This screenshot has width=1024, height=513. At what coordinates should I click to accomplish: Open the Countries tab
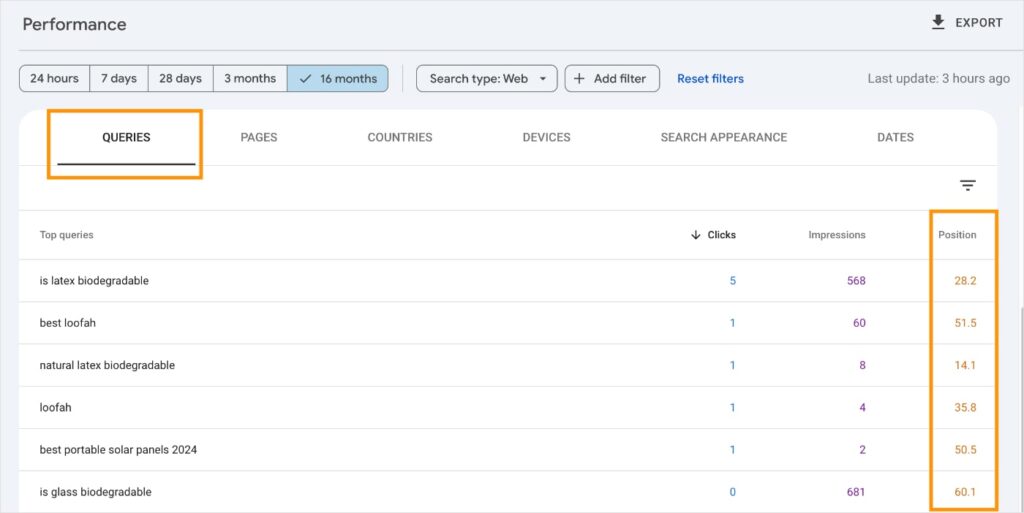tap(400, 137)
